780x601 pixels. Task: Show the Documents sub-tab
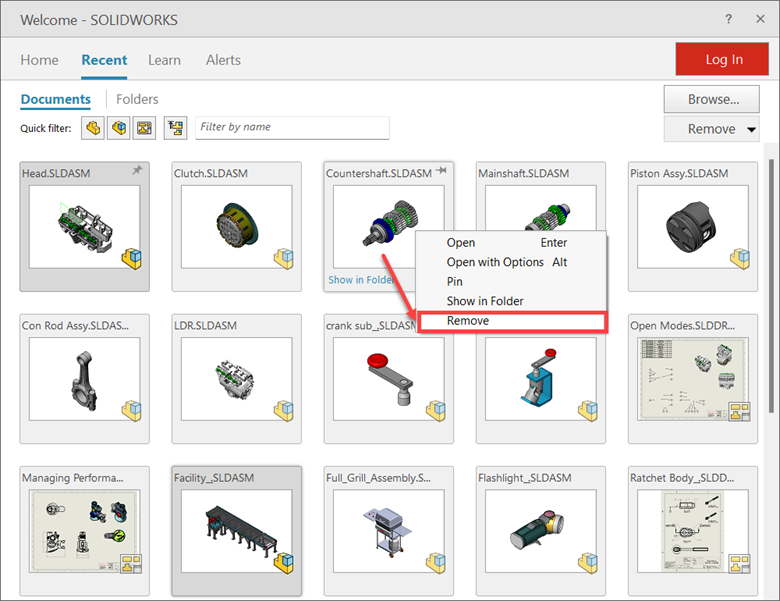(x=56, y=99)
